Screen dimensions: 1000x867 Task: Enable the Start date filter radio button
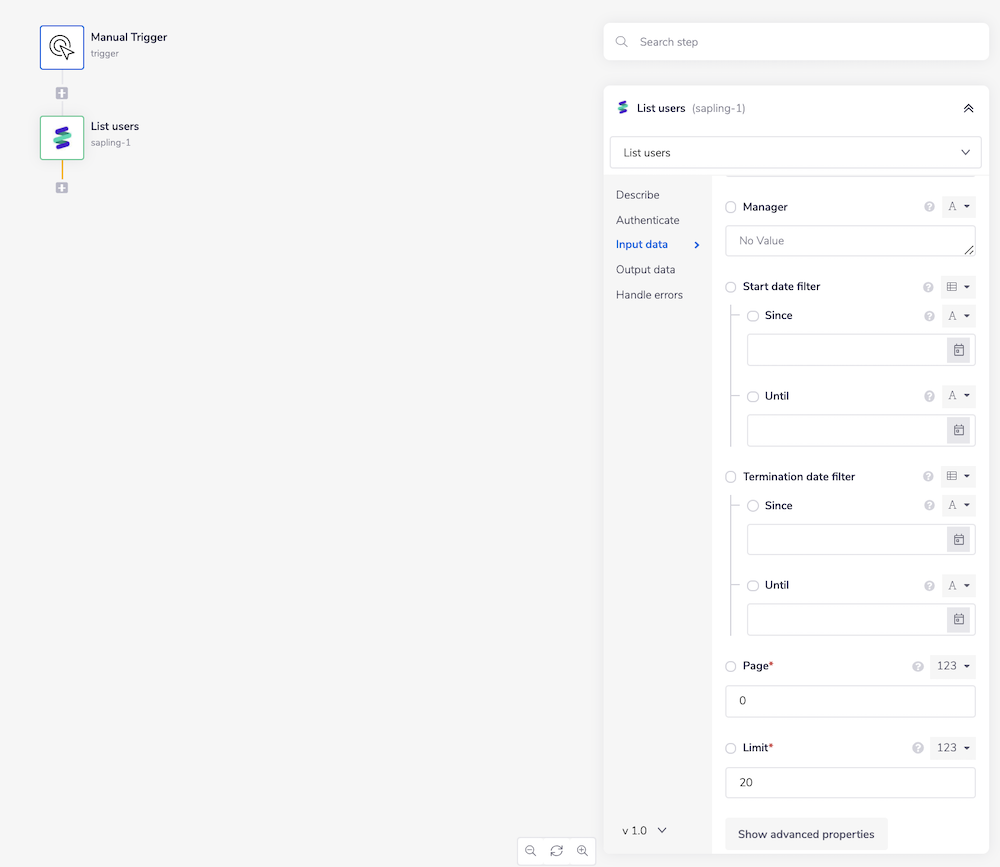[x=731, y=287]
